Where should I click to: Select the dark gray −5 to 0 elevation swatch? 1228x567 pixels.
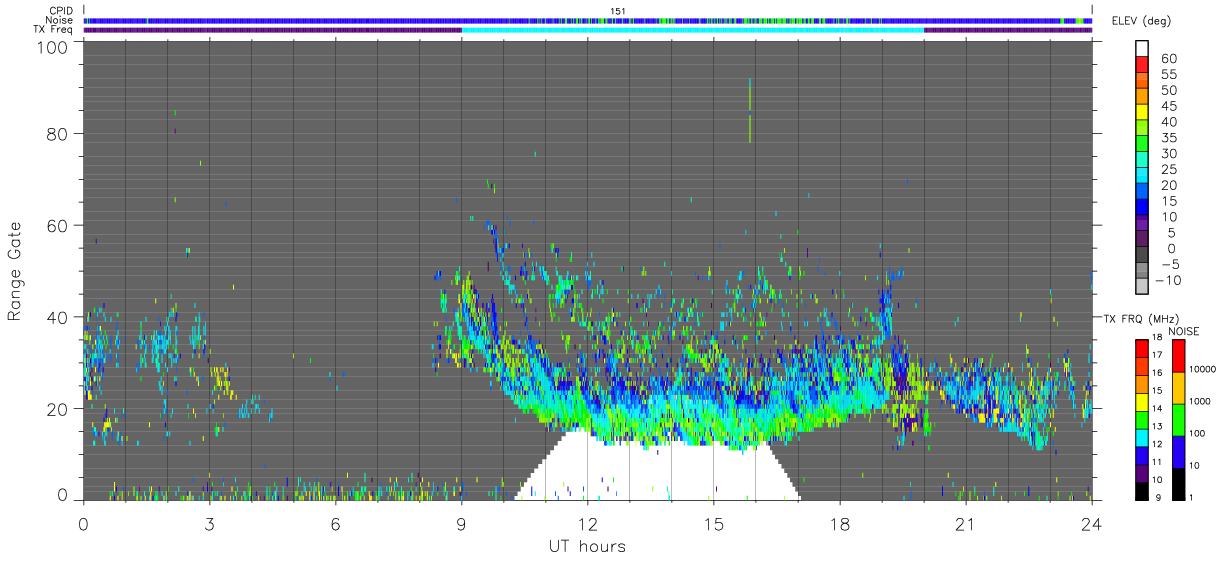click(1142, 256)
